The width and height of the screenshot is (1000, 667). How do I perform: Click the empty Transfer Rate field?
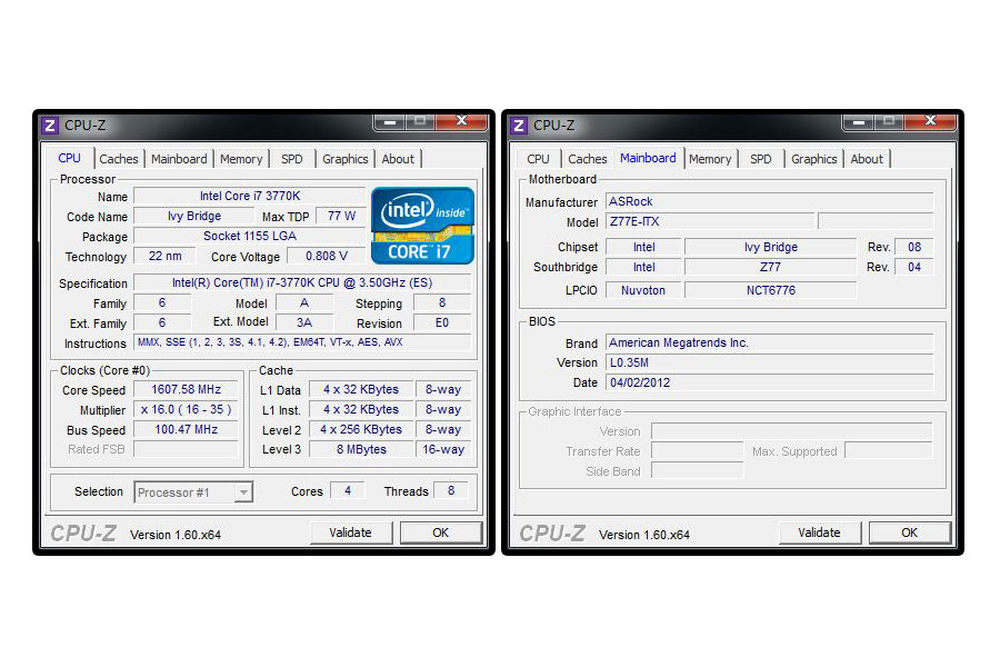(x=697, y=451)
